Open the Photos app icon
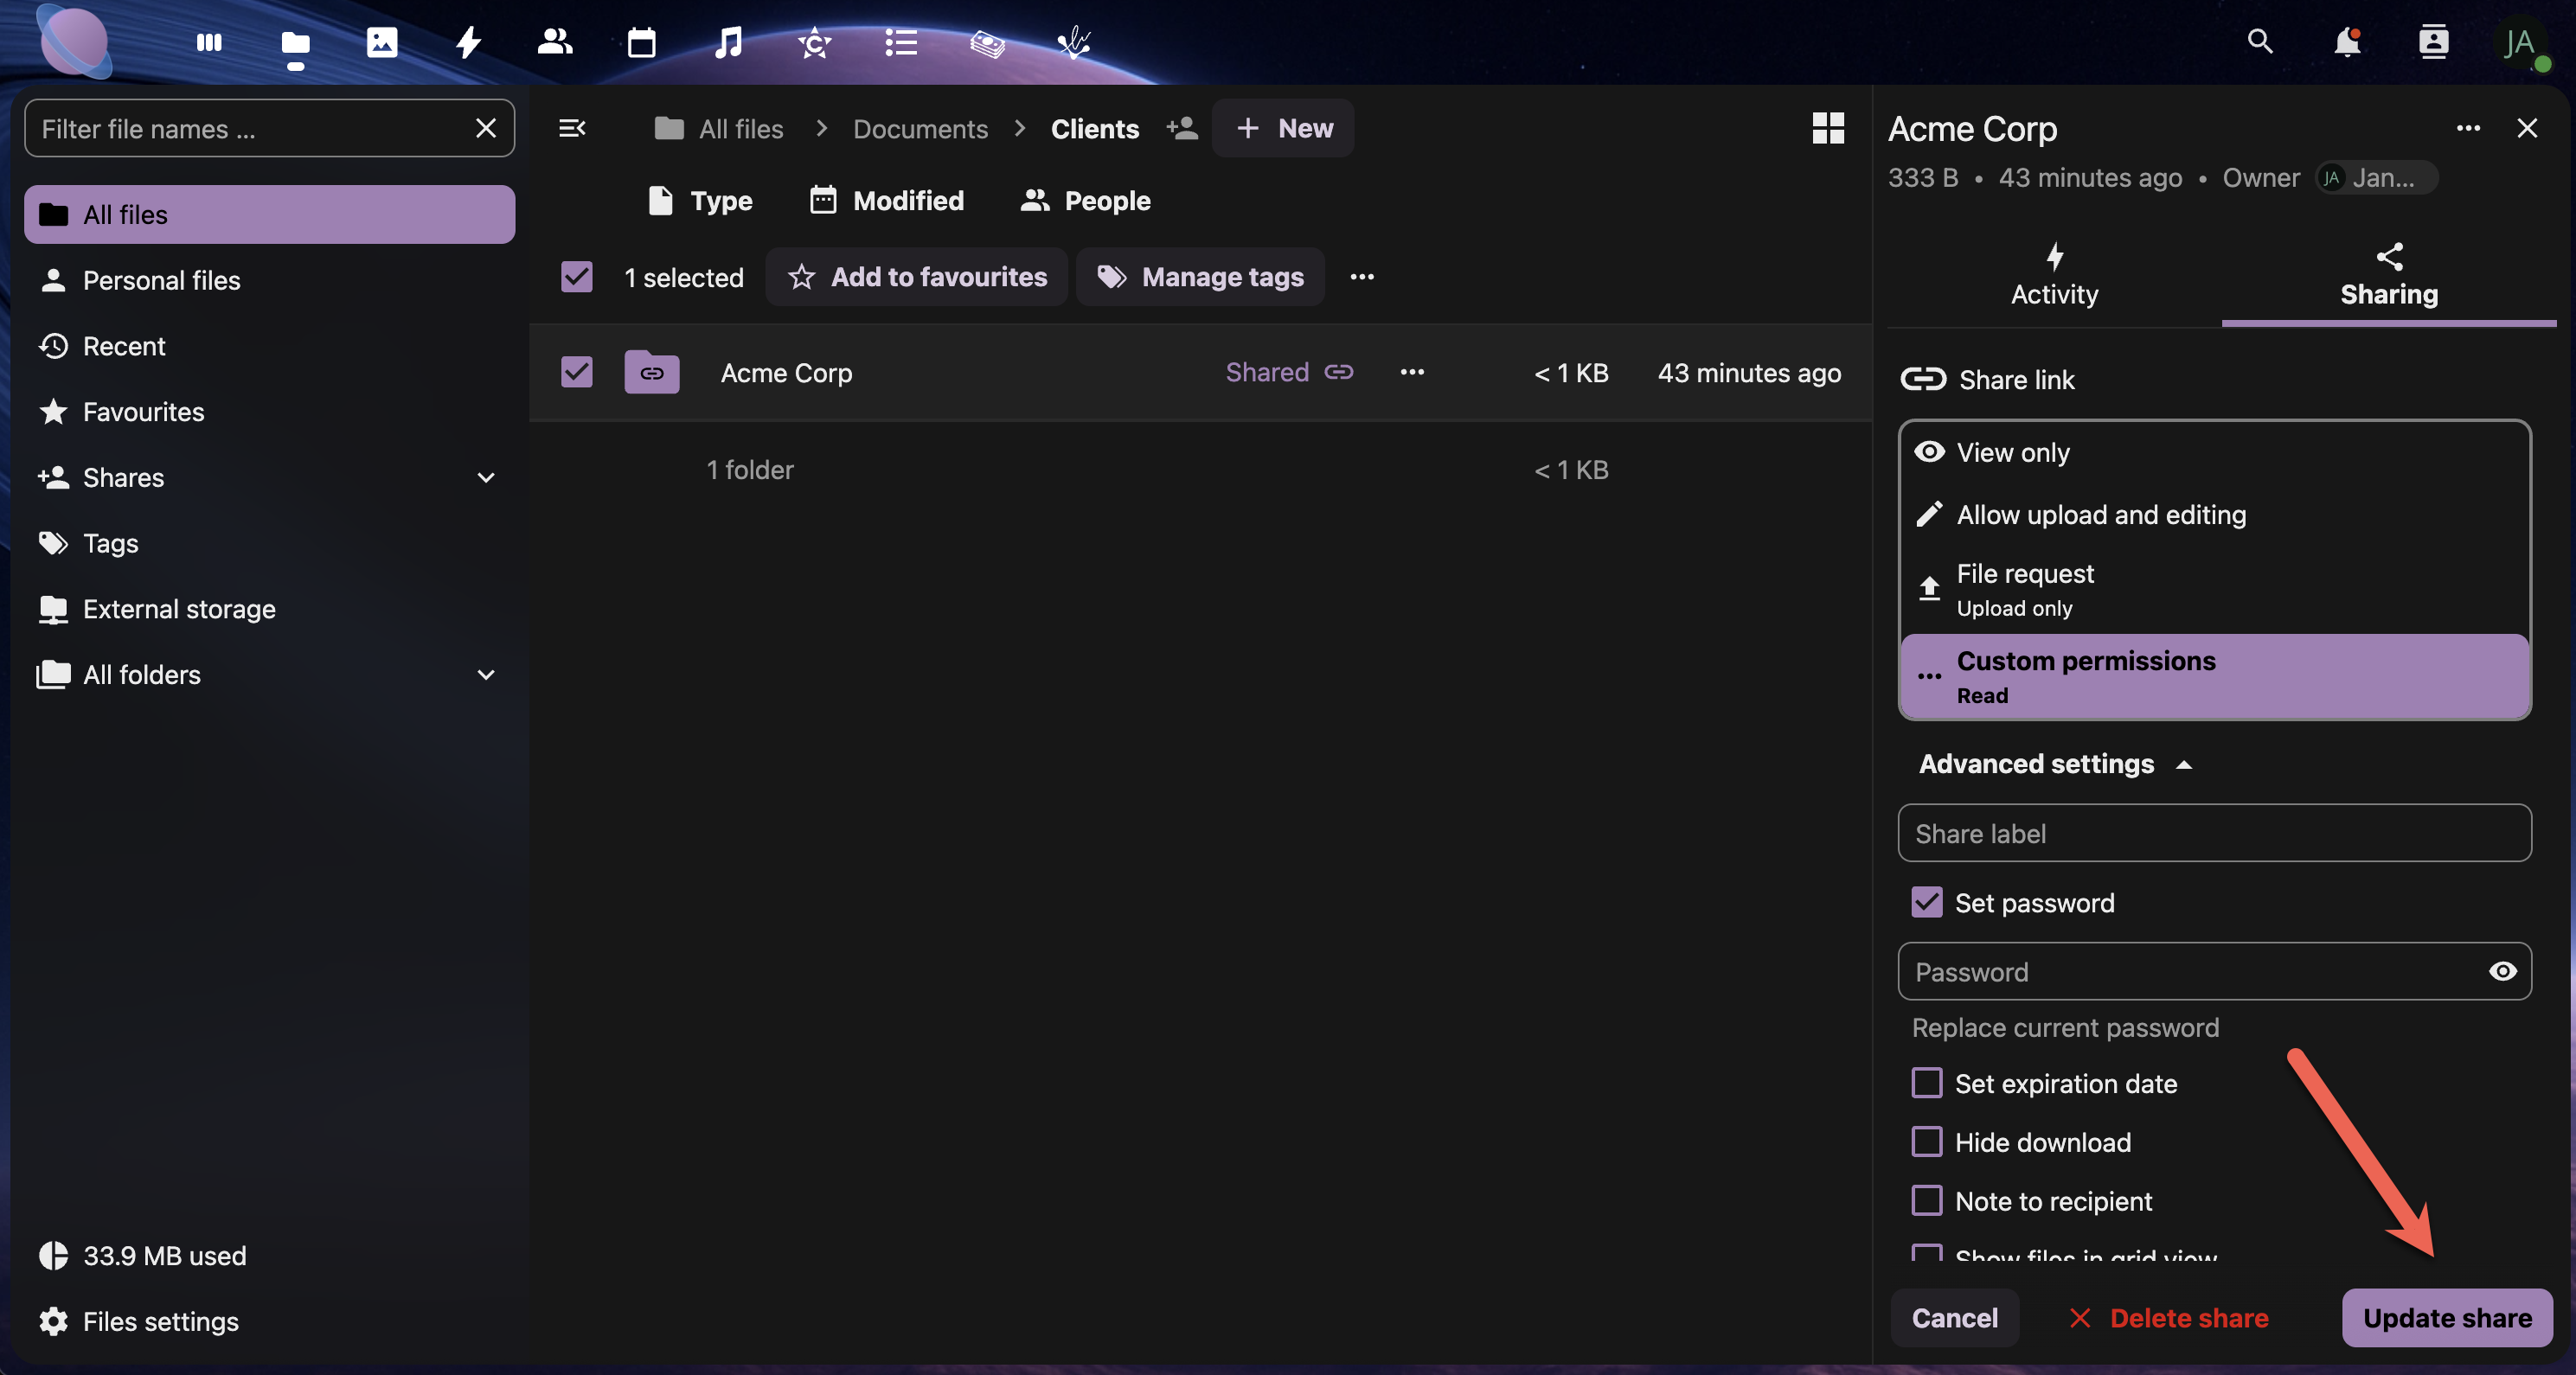The image size is (2576, 1375). [382, 42]
